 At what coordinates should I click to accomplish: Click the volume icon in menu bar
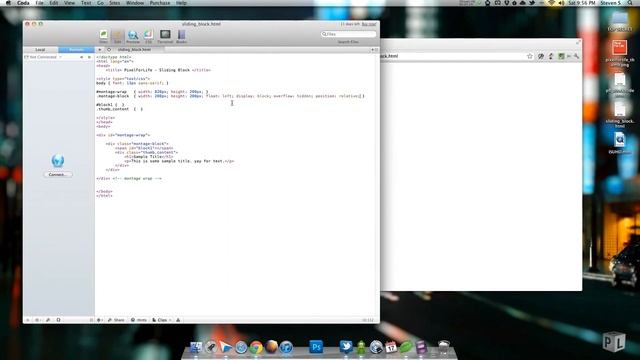click(x=562, y=3)
